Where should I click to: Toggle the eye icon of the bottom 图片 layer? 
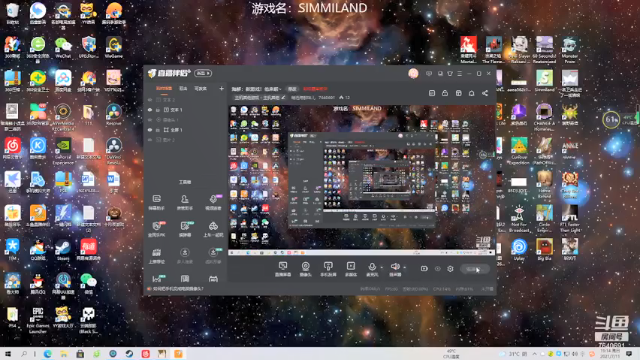point(150,140)
